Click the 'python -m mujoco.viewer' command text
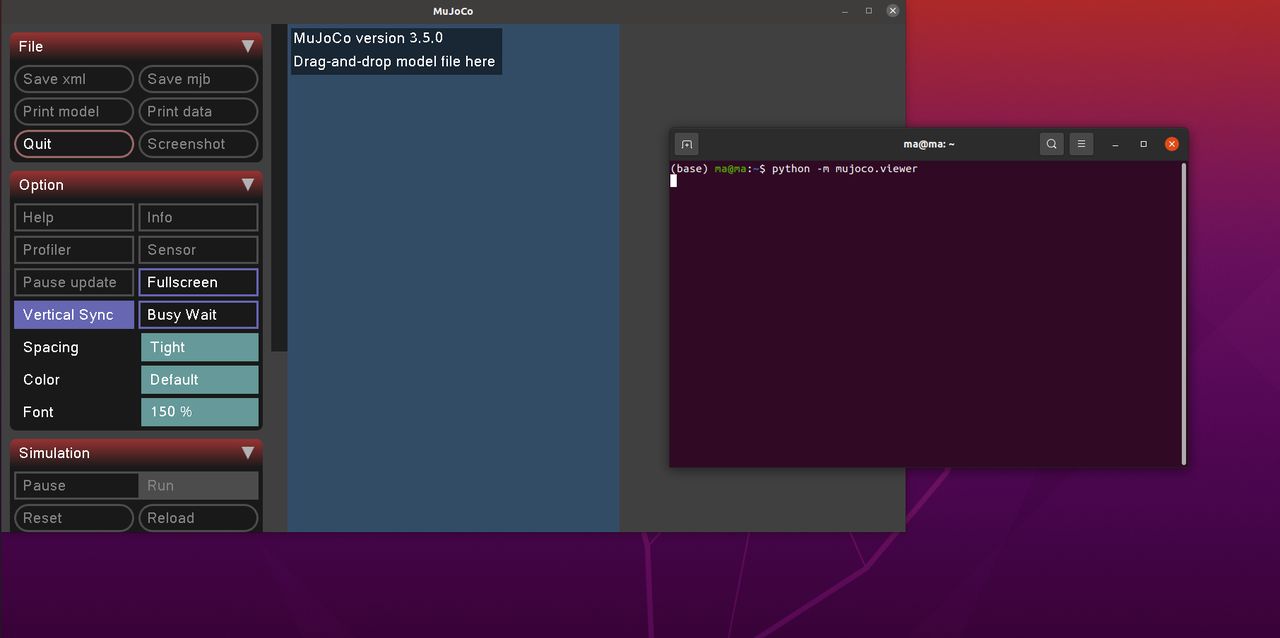The height and width of the screenshot is (638, 1280). (x=844, y=169)
